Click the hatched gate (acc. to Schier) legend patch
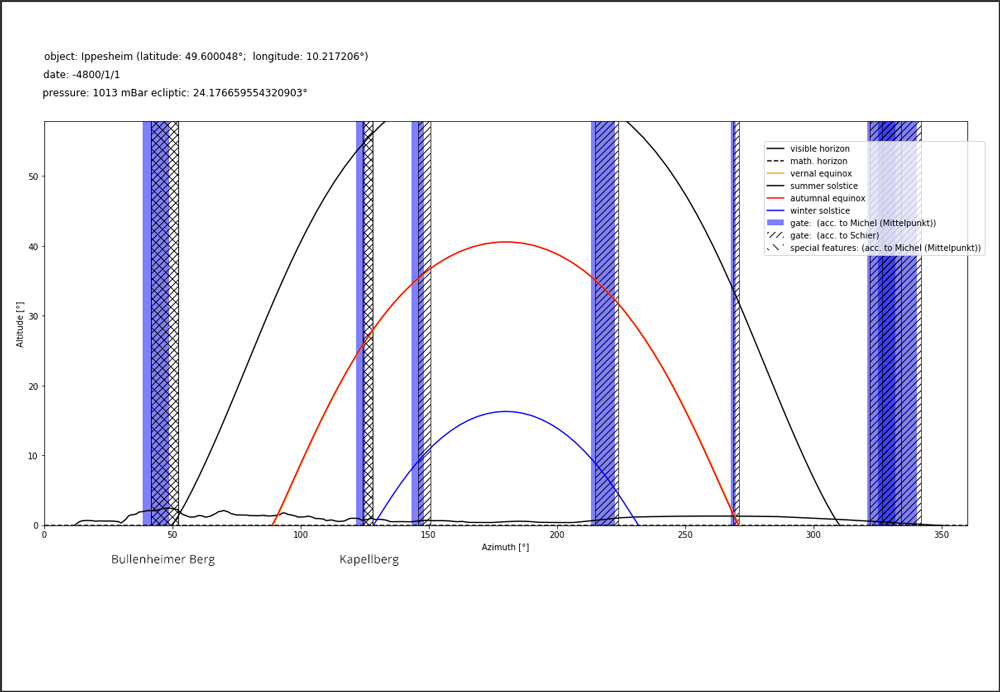The image size is (1000, 692). click(775, 236)
